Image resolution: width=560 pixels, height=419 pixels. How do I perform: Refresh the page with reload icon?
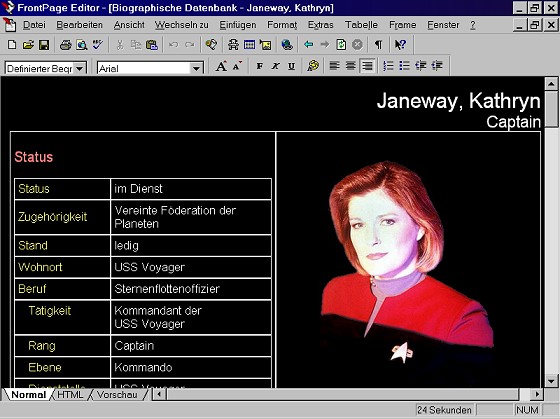click(x=341, y=45)
